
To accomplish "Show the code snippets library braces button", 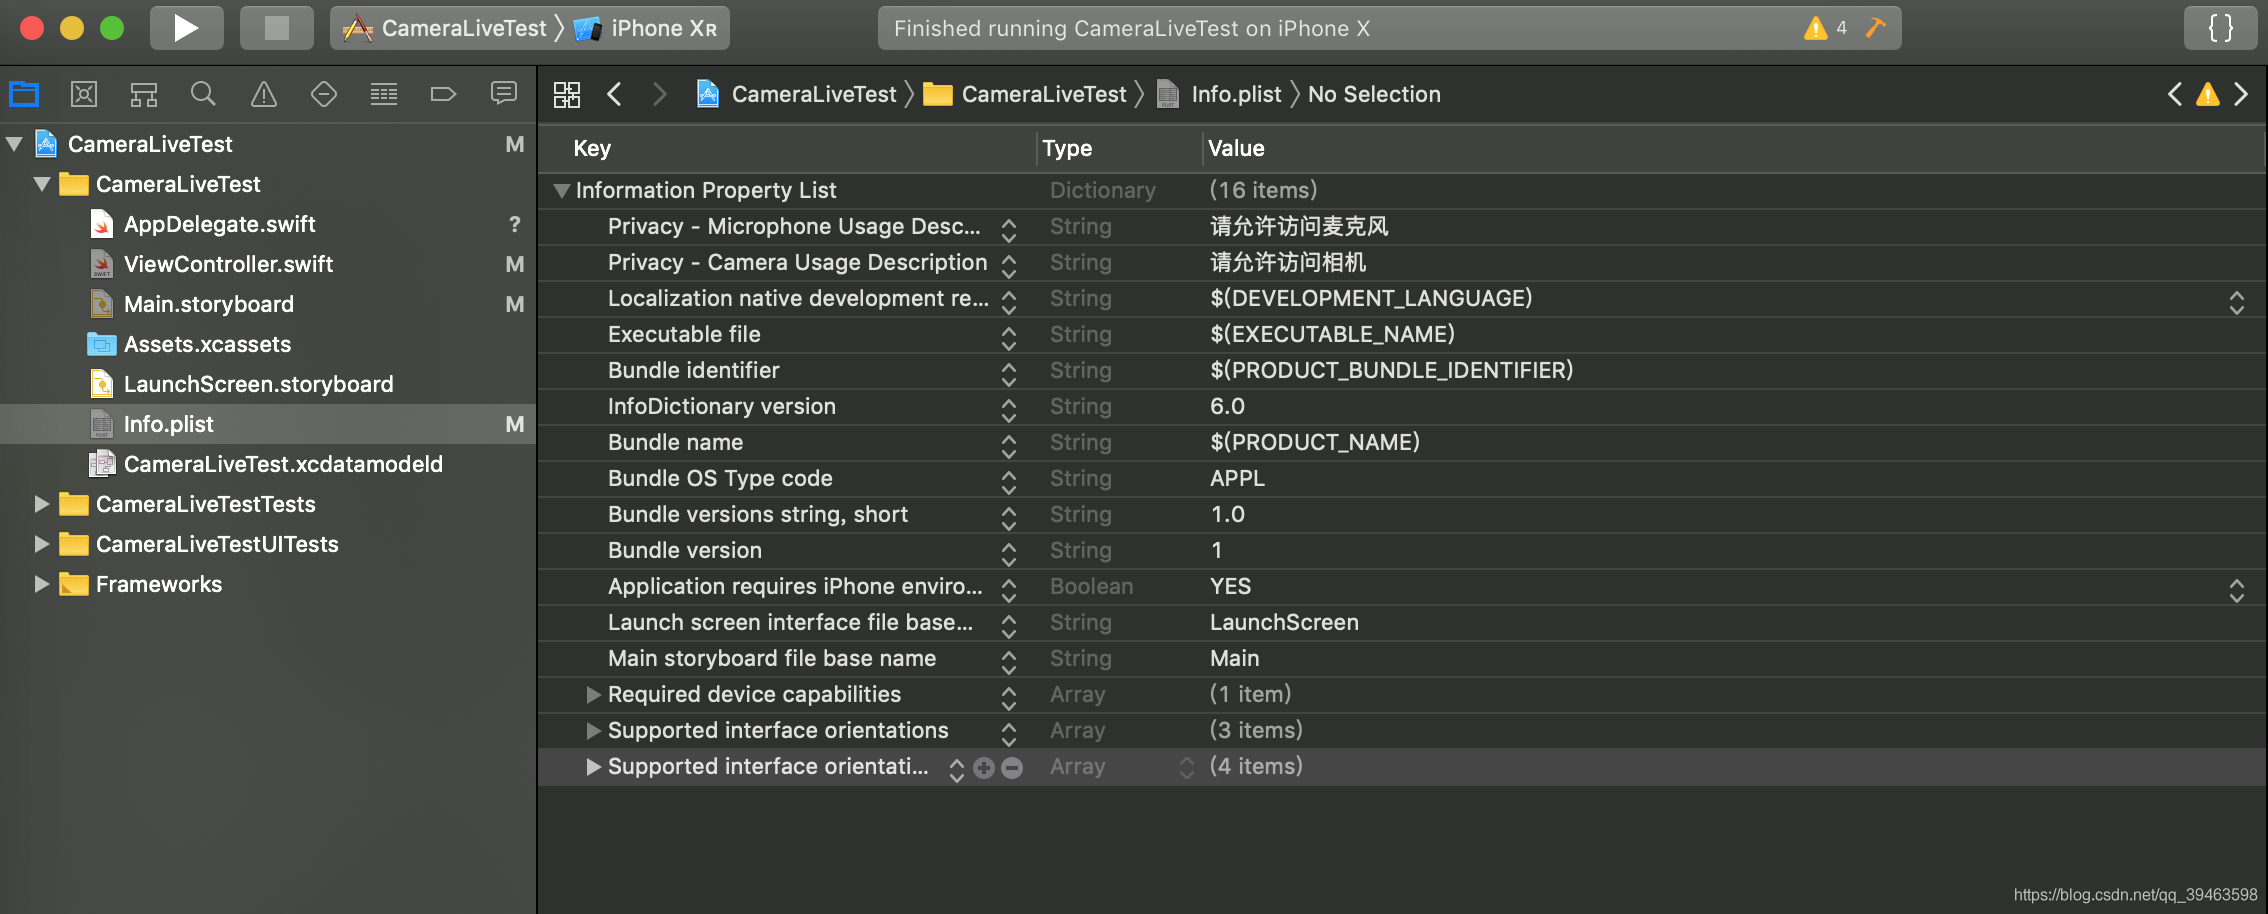I will click(2220, 28).
